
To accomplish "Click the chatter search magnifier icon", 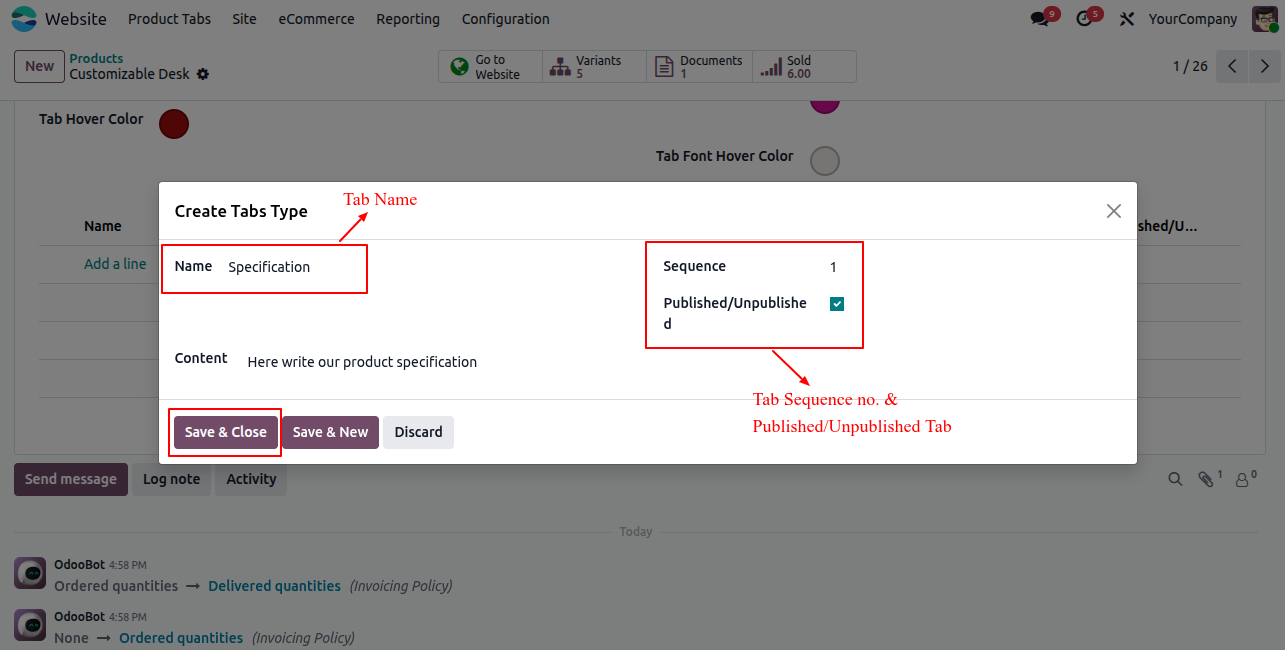I will pos(1176,479).
